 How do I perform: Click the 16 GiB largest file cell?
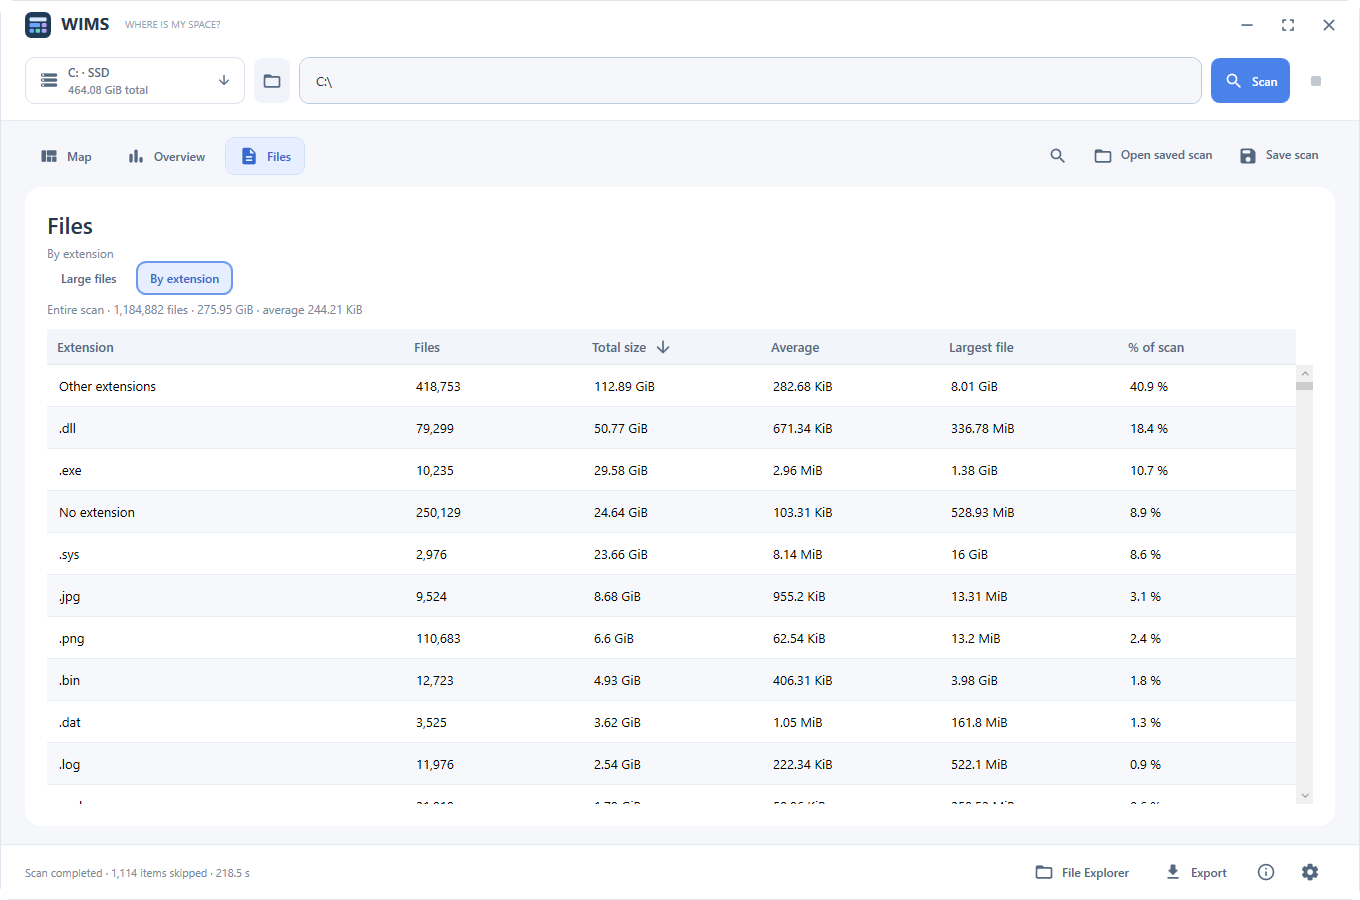pyautogui.click(x=969, y=554)
